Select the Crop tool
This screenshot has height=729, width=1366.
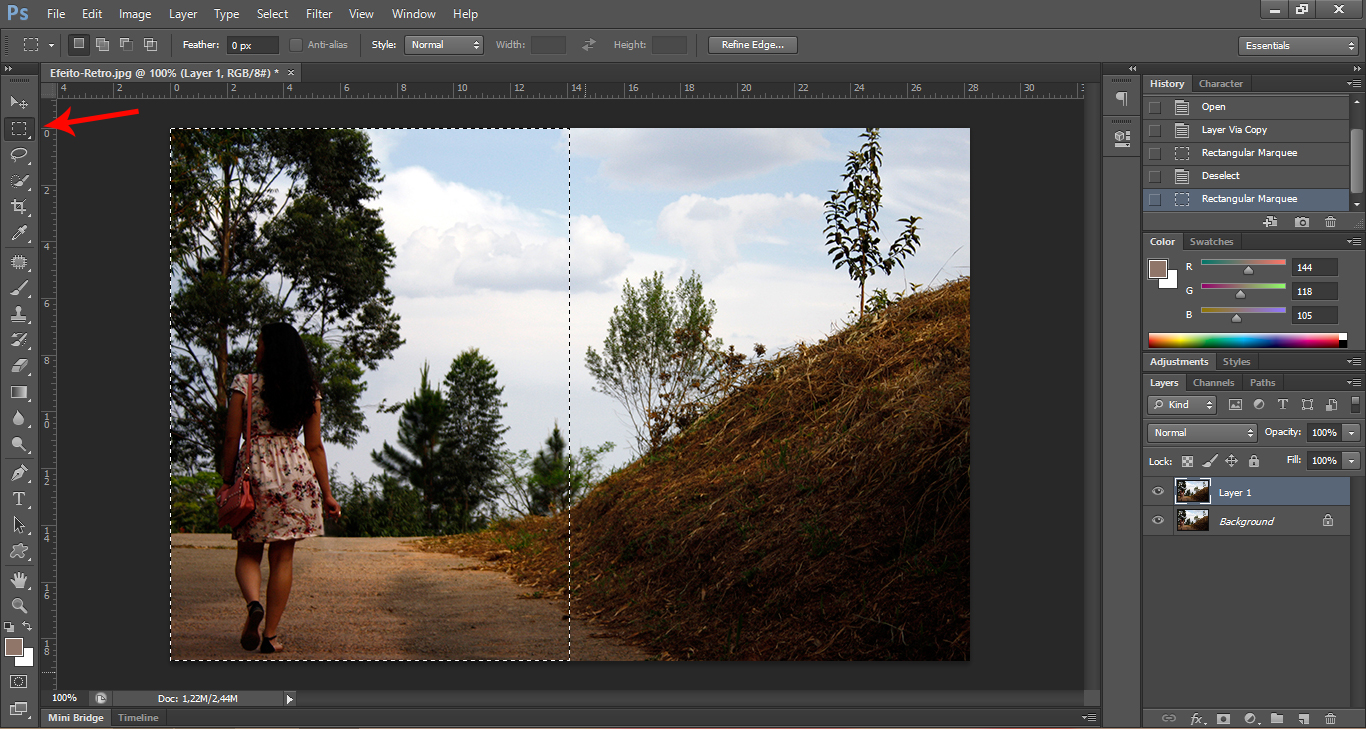[19, 207]
